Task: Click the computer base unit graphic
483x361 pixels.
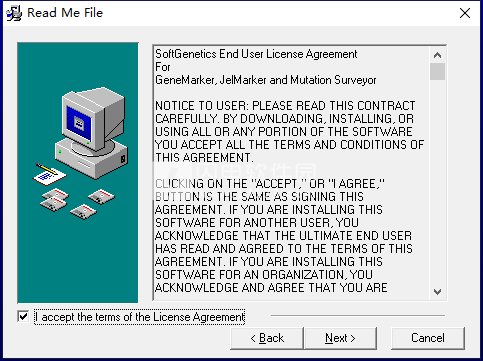Action: 92,159
